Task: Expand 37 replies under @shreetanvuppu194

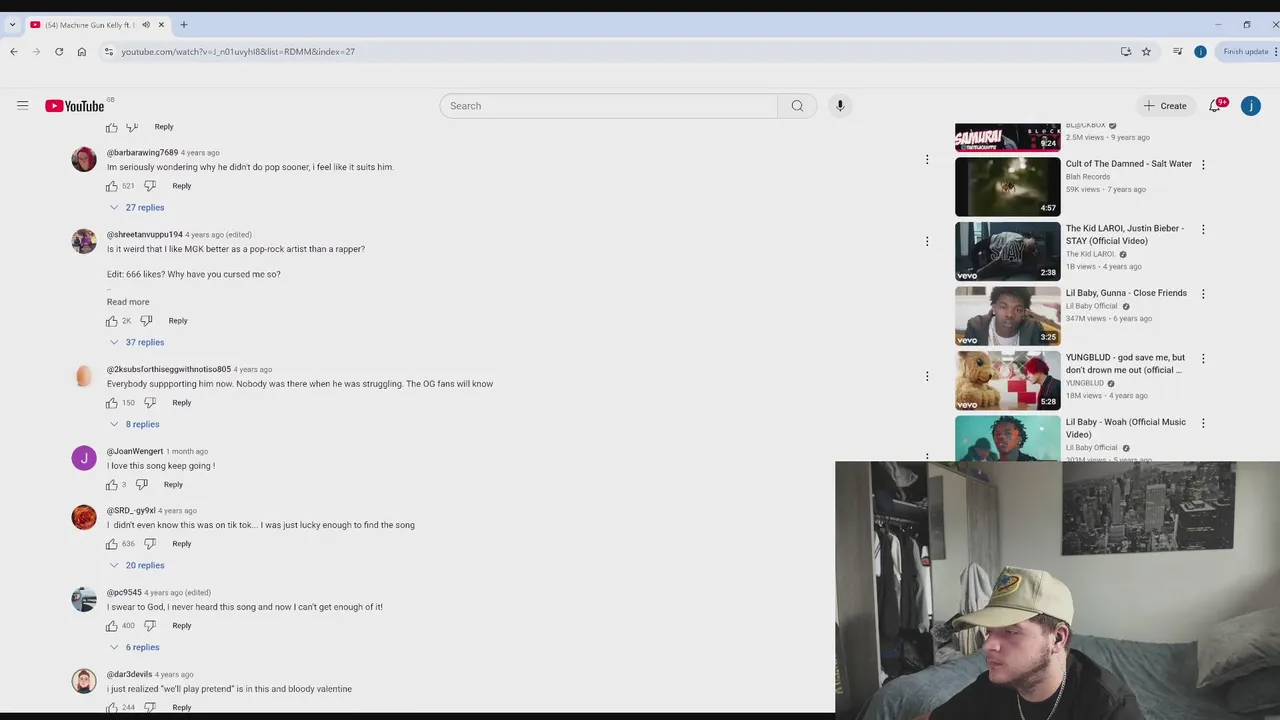Action: [137, 343]
